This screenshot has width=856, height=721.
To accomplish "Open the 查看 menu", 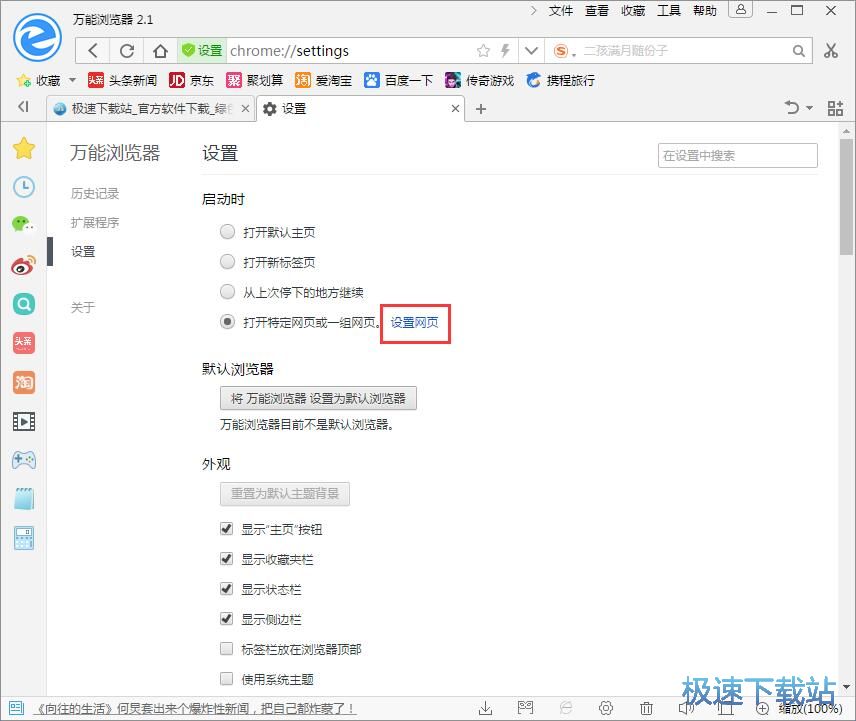I will 597,10.
